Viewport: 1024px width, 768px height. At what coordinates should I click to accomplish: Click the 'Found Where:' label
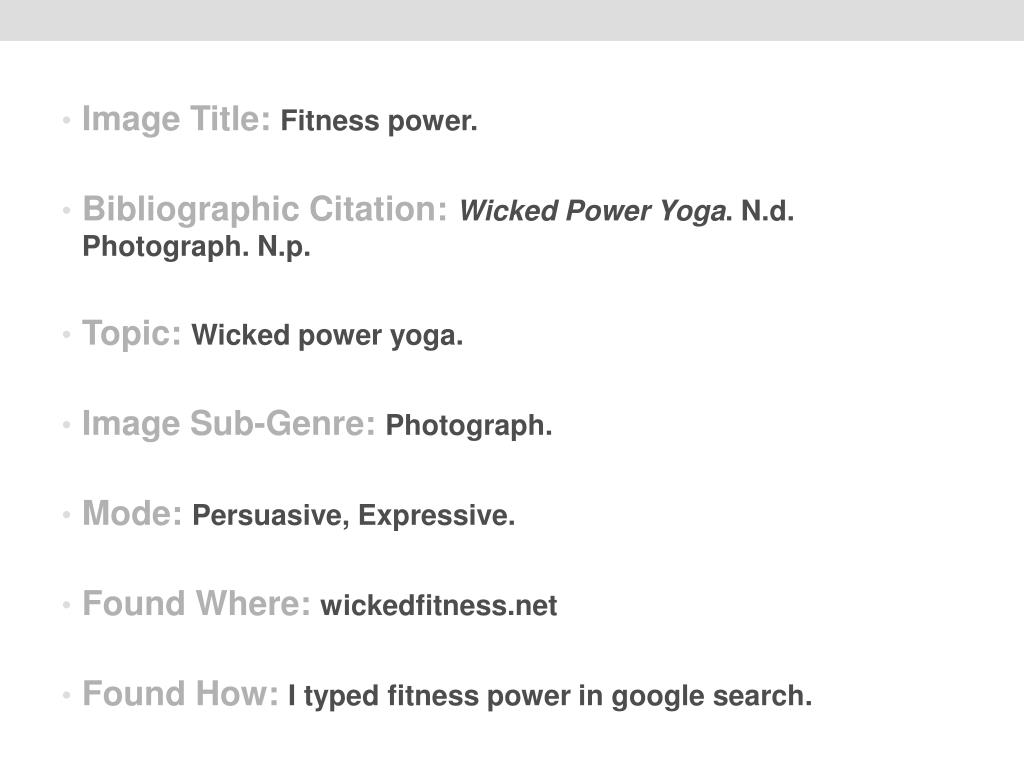click(x=196, y=603)
